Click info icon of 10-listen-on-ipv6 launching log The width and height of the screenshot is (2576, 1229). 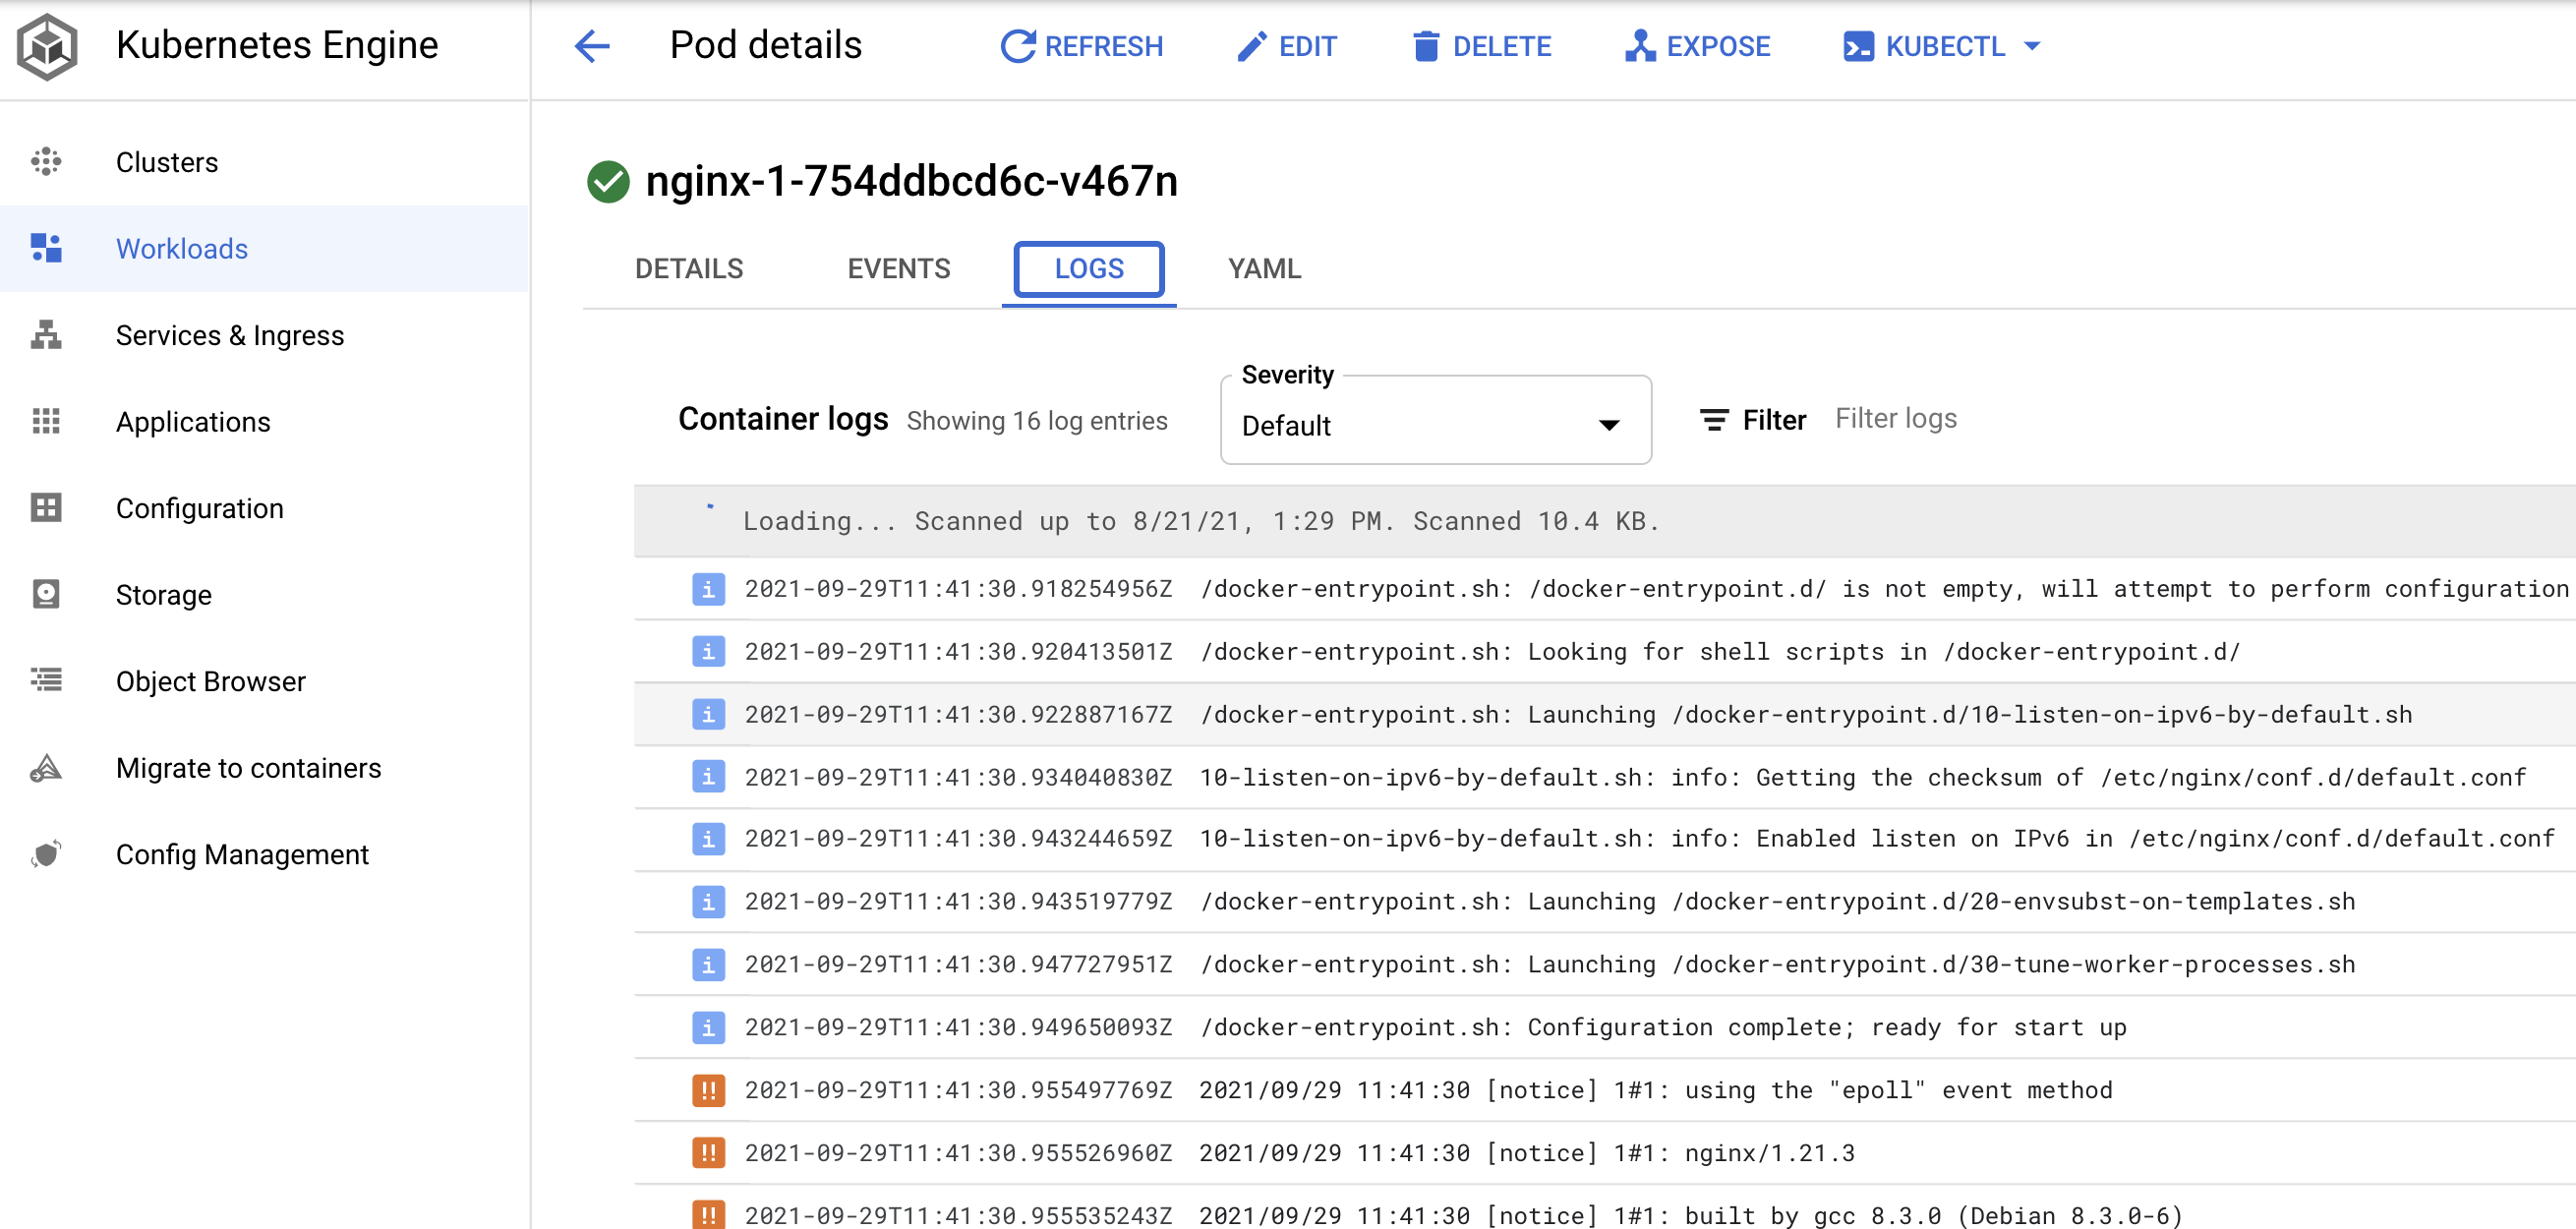pyautogui.click(x=708, y=714)
